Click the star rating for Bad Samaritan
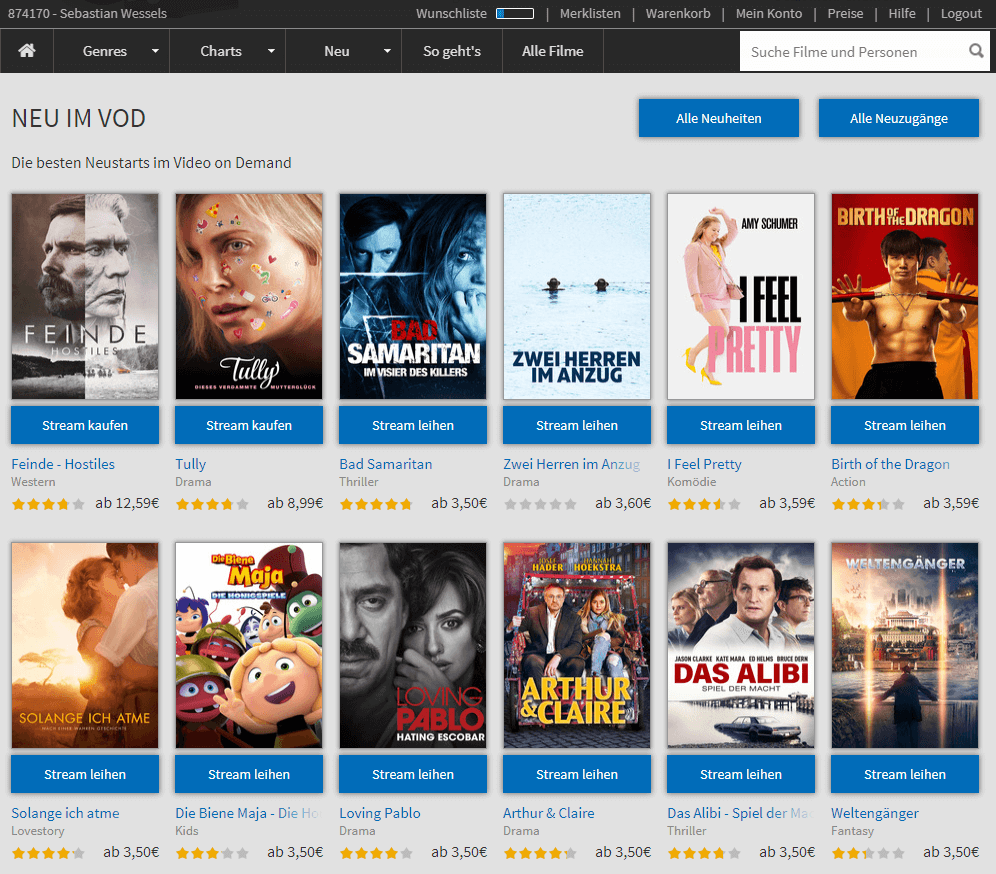 click(x=376, y=504)
